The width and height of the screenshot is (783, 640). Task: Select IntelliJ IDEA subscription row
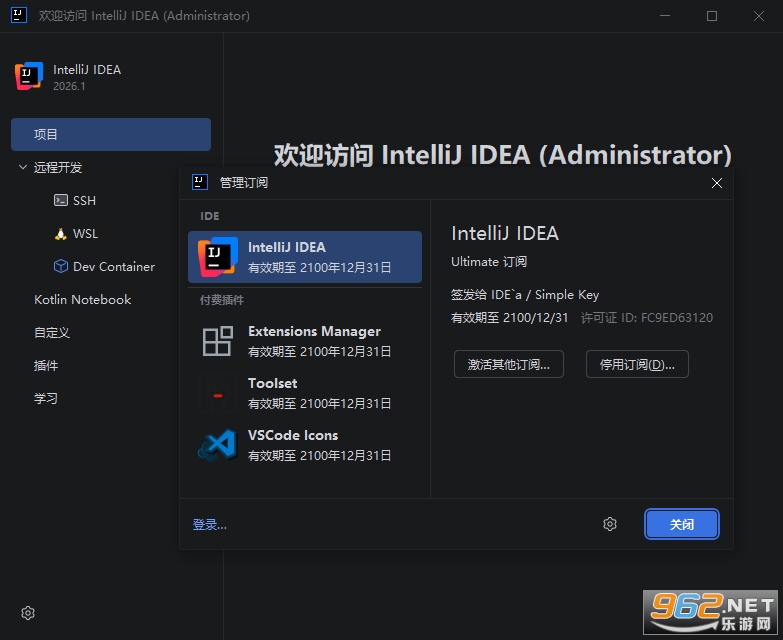[x=305, y=257]
